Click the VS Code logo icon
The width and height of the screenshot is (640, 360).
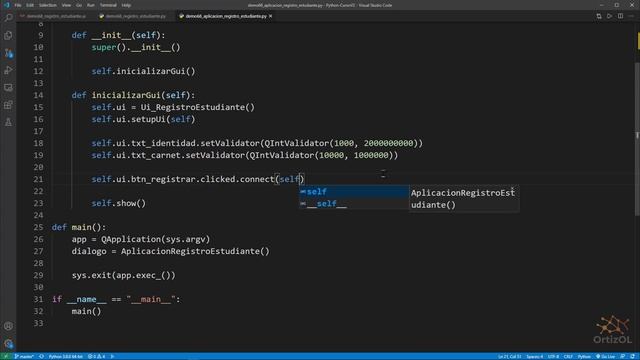(6, 5)
